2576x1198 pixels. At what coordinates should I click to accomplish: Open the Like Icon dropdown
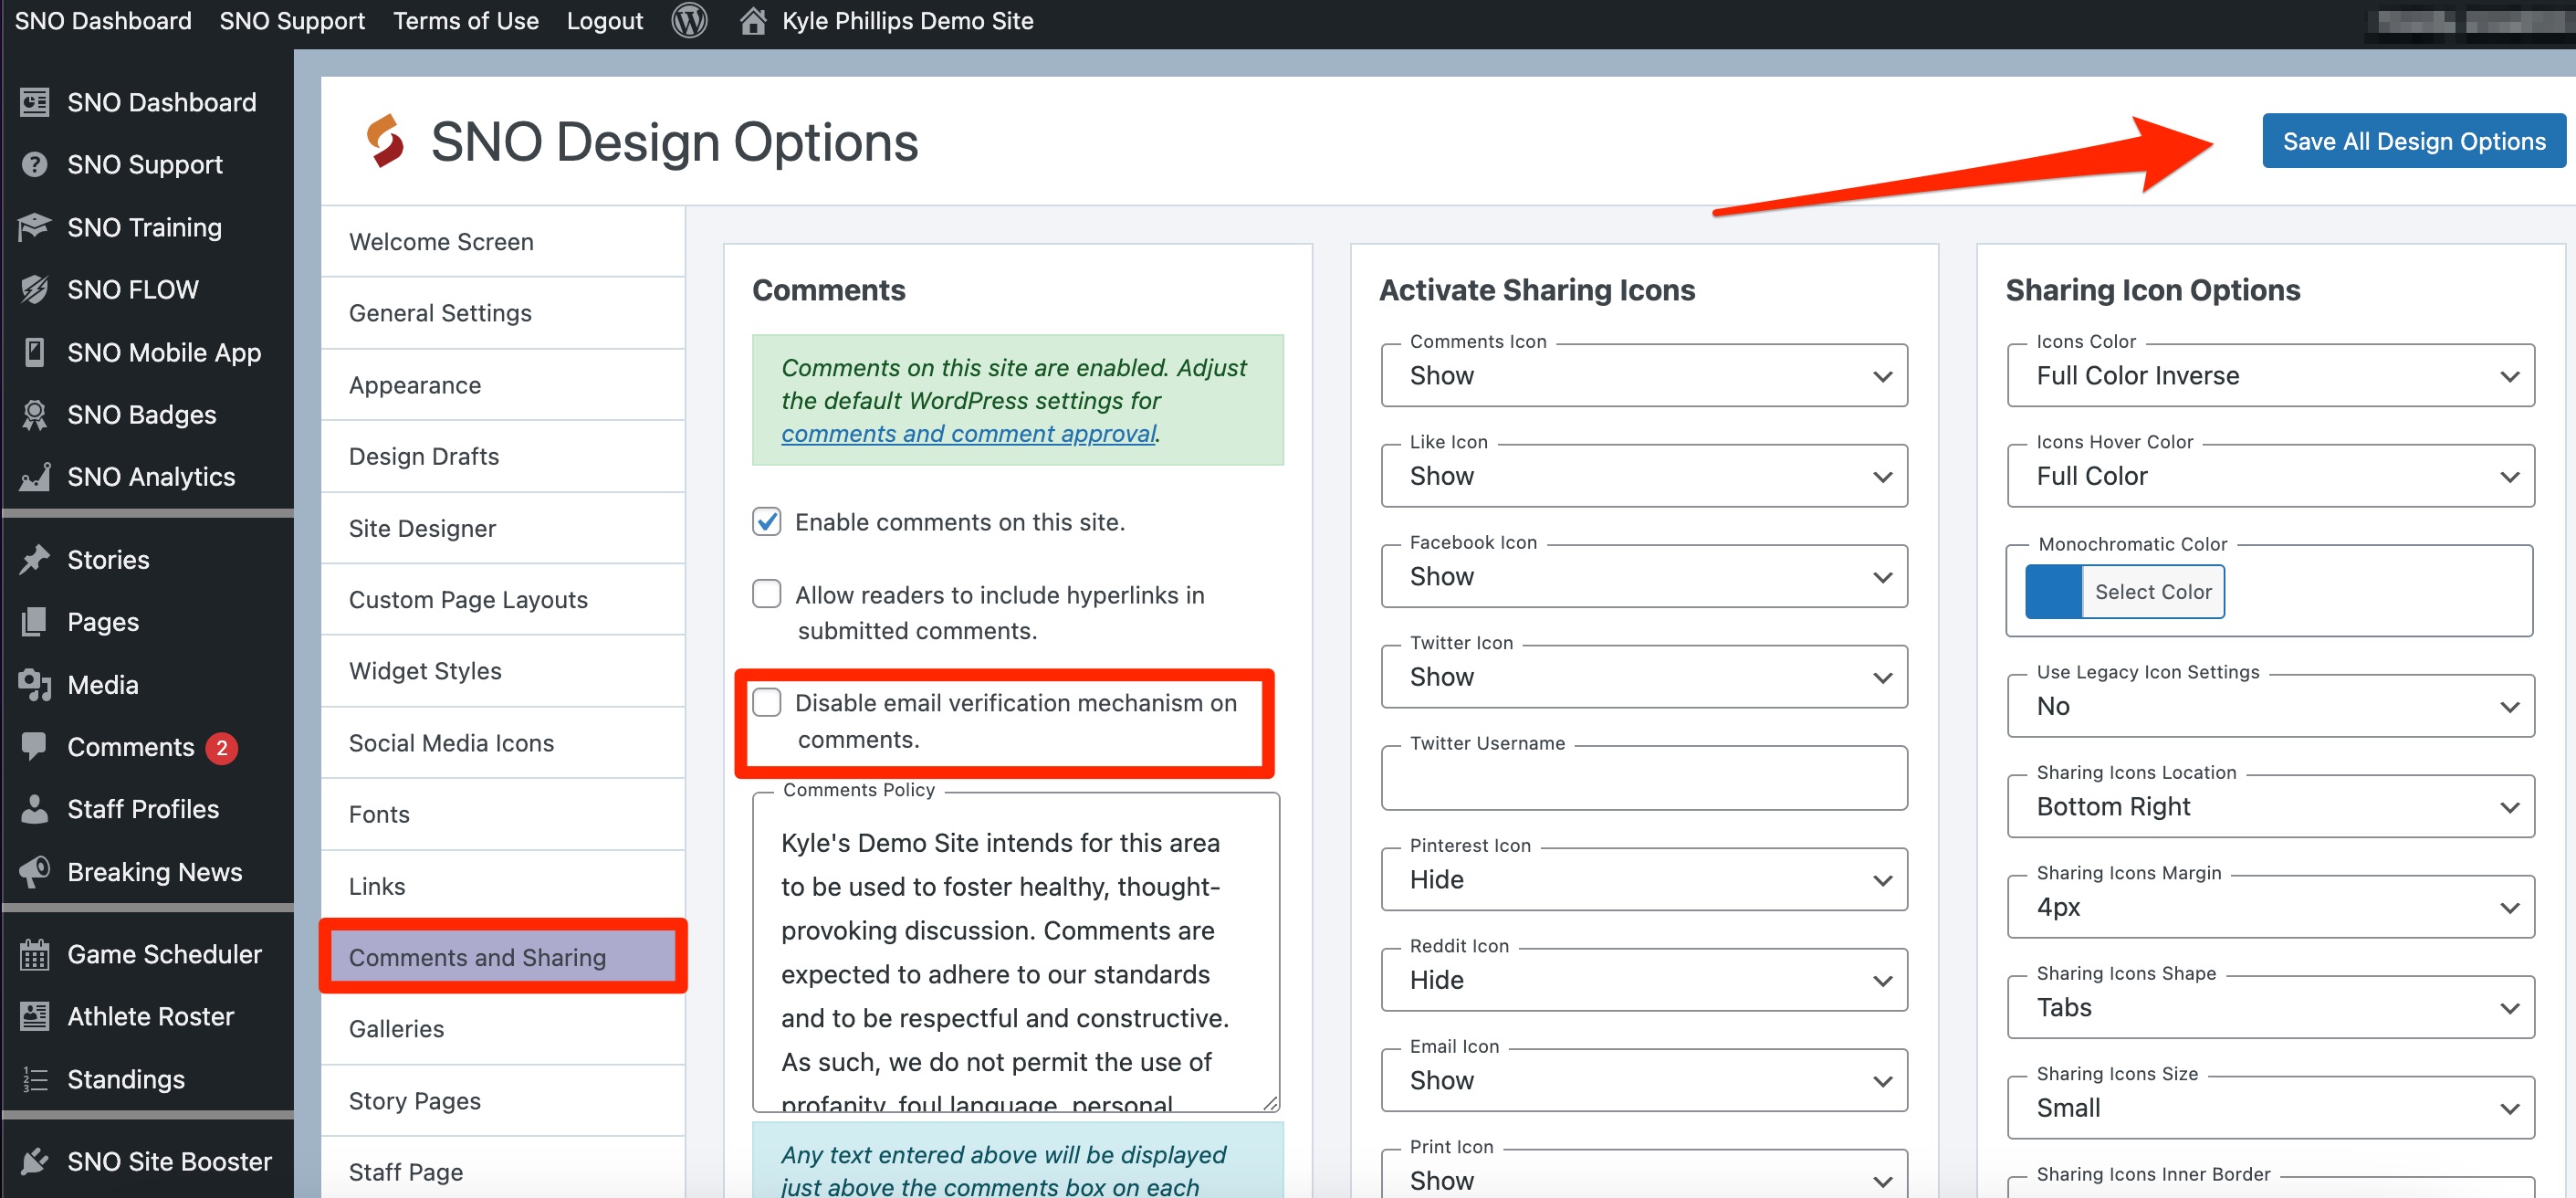[1643, 476]
